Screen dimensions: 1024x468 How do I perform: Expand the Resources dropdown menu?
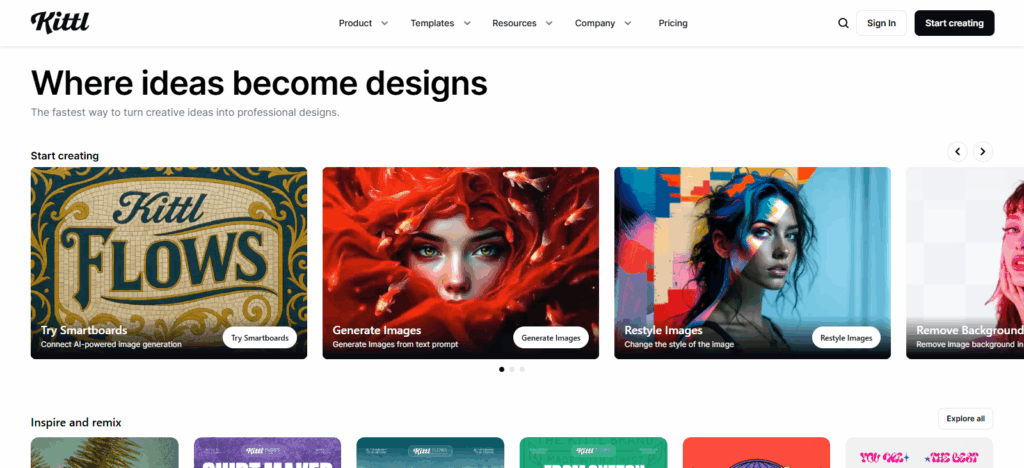(522, 23)
